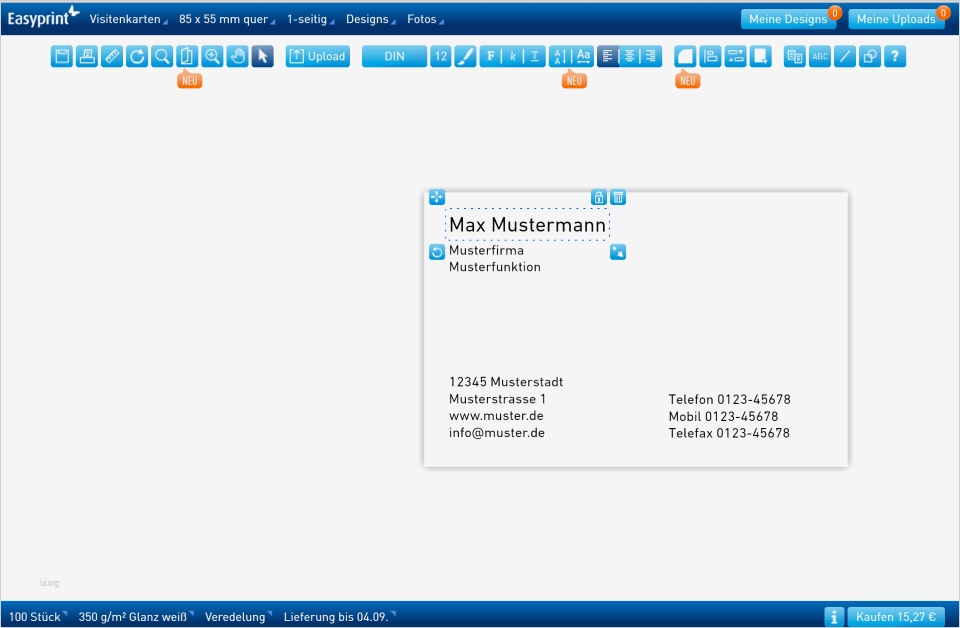Select the ruler tool icon
The image size is (960, 628).
click(112, 56)
